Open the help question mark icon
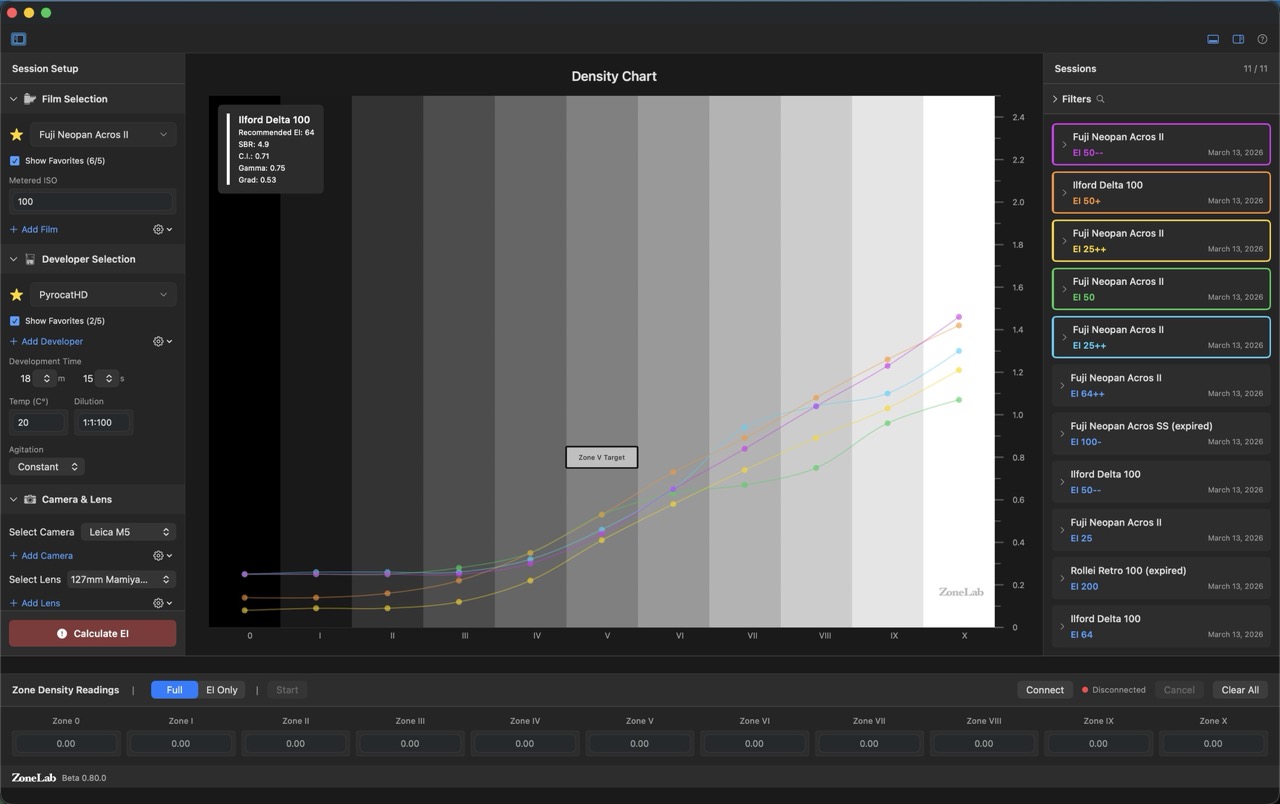1280x804 pixels. (1262, 39)
